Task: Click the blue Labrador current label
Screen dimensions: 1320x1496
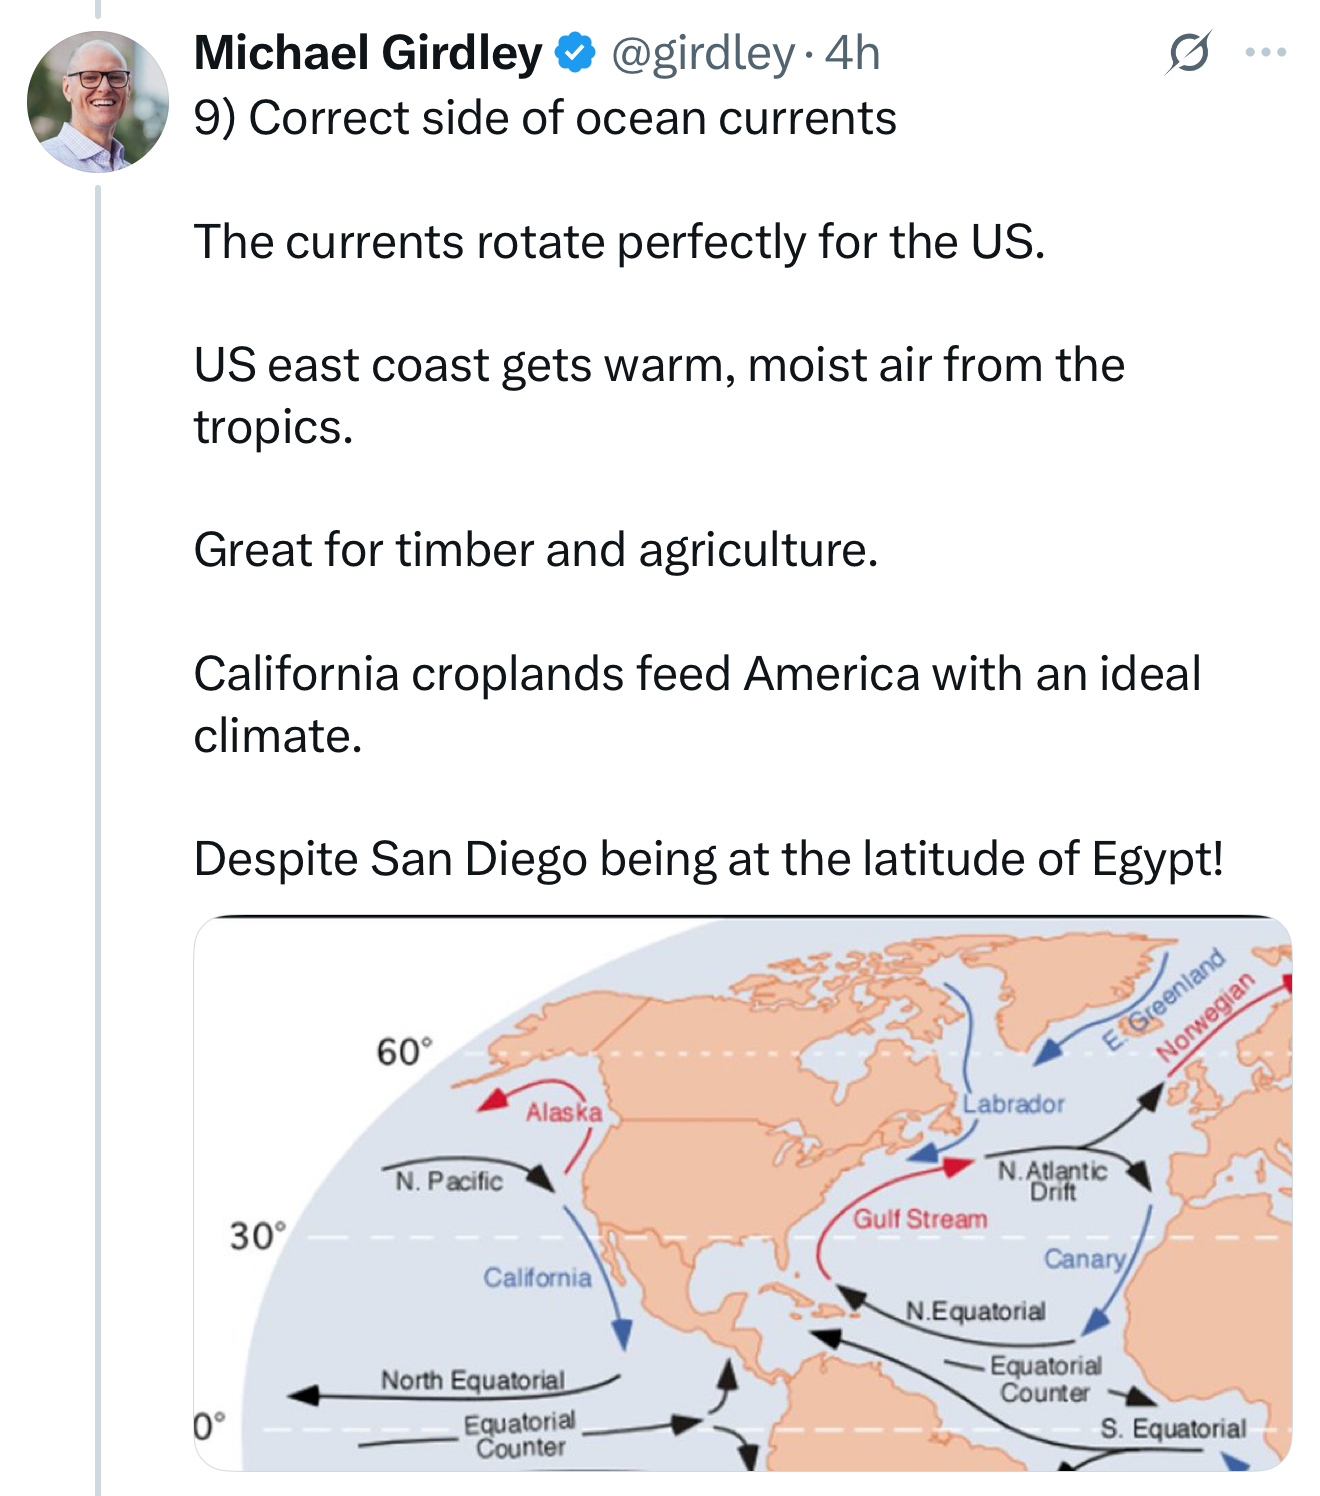Action: tap(1013, 1104)
